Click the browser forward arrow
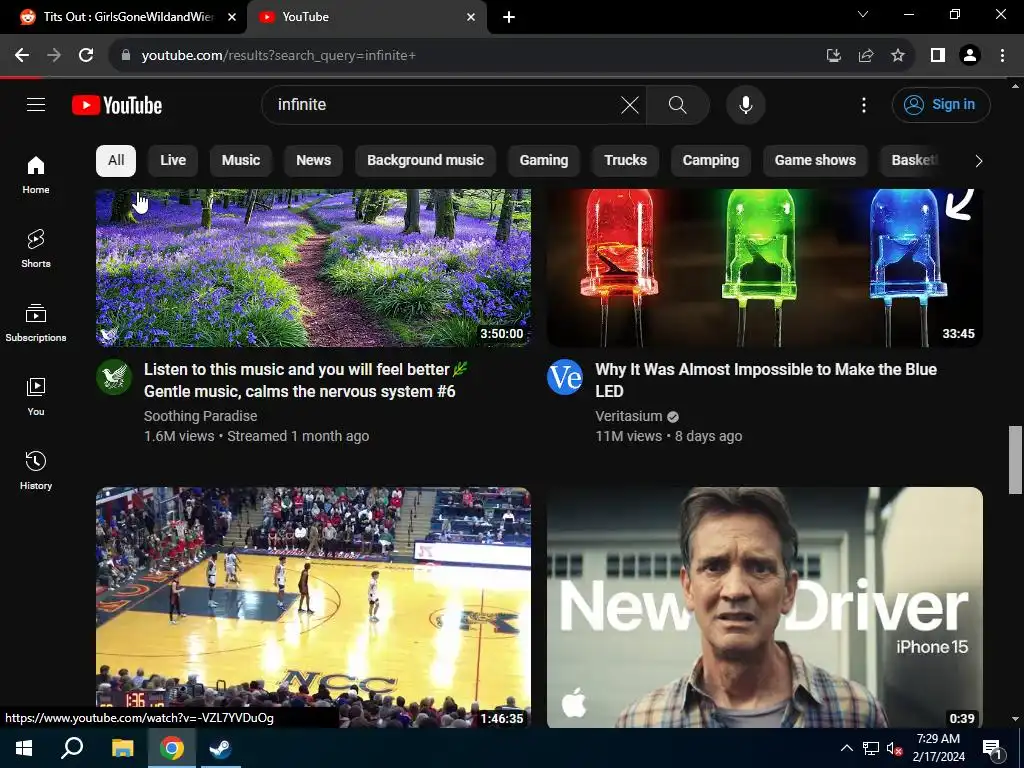The height and width of the screenshot is (768, 1024). tap(54, 56)
